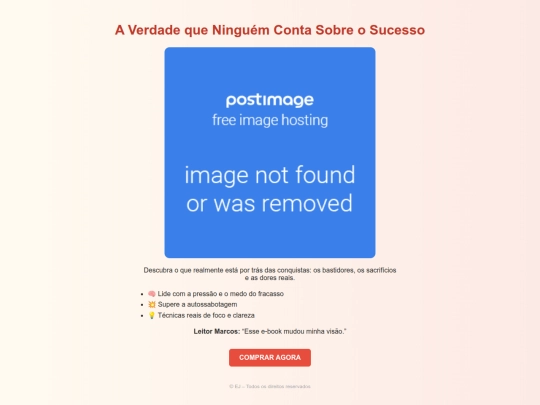The height and width of the screenshot is (405, 540).
Task: Click the bullet before brain emoji
Action: point(142,294)
